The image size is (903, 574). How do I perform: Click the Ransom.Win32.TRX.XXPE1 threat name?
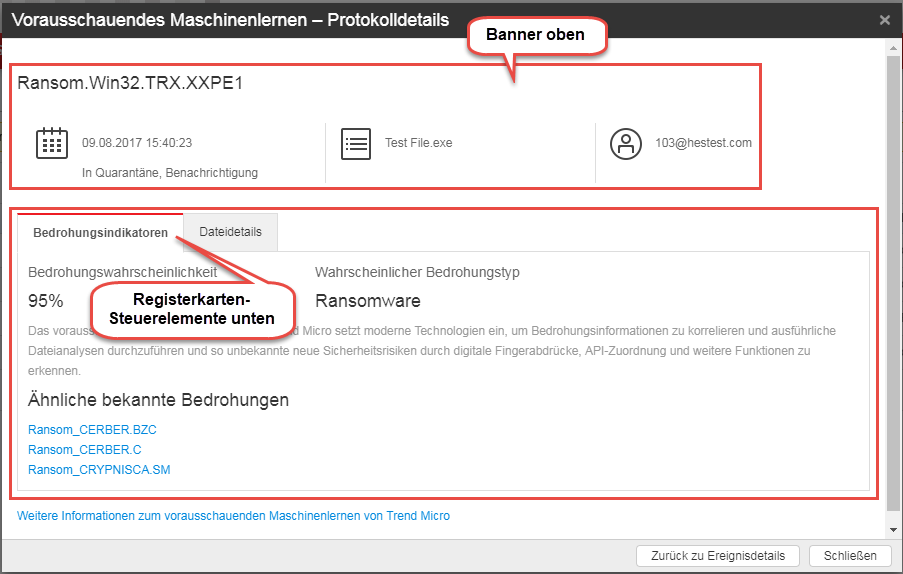click(x=130, y=83)
